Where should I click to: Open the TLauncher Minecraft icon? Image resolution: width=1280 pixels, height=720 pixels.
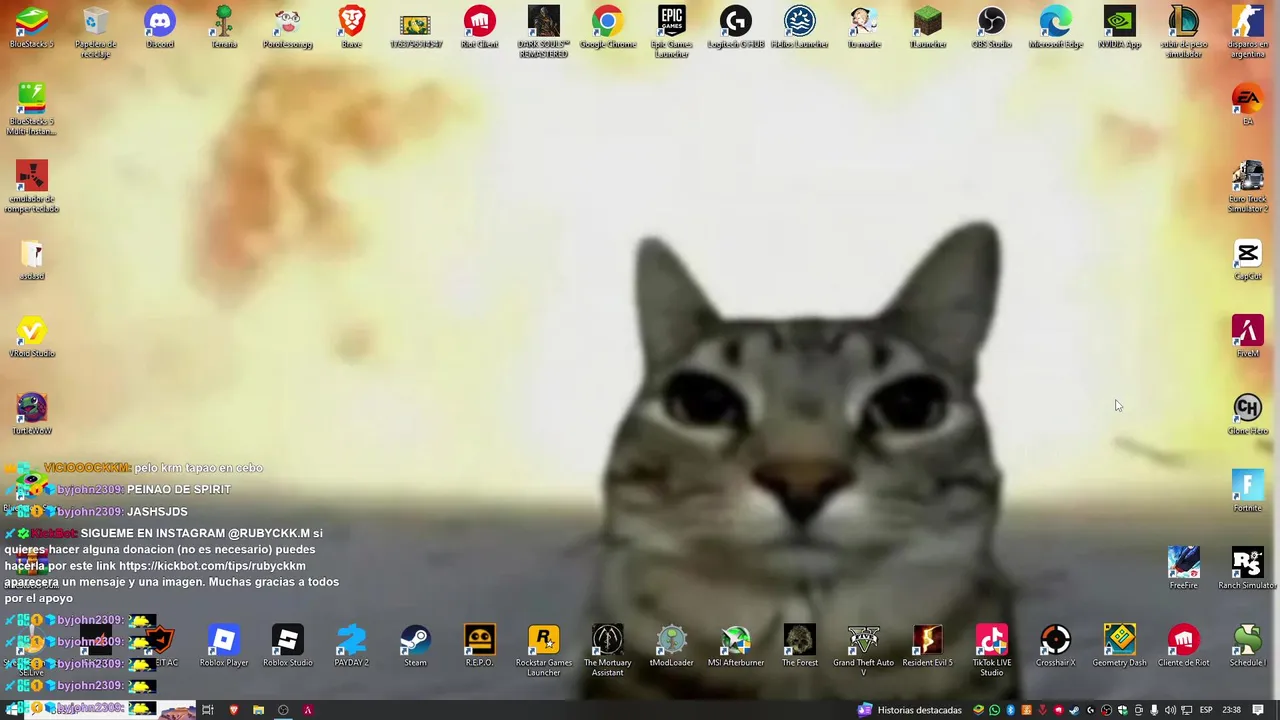click(928, 28)
